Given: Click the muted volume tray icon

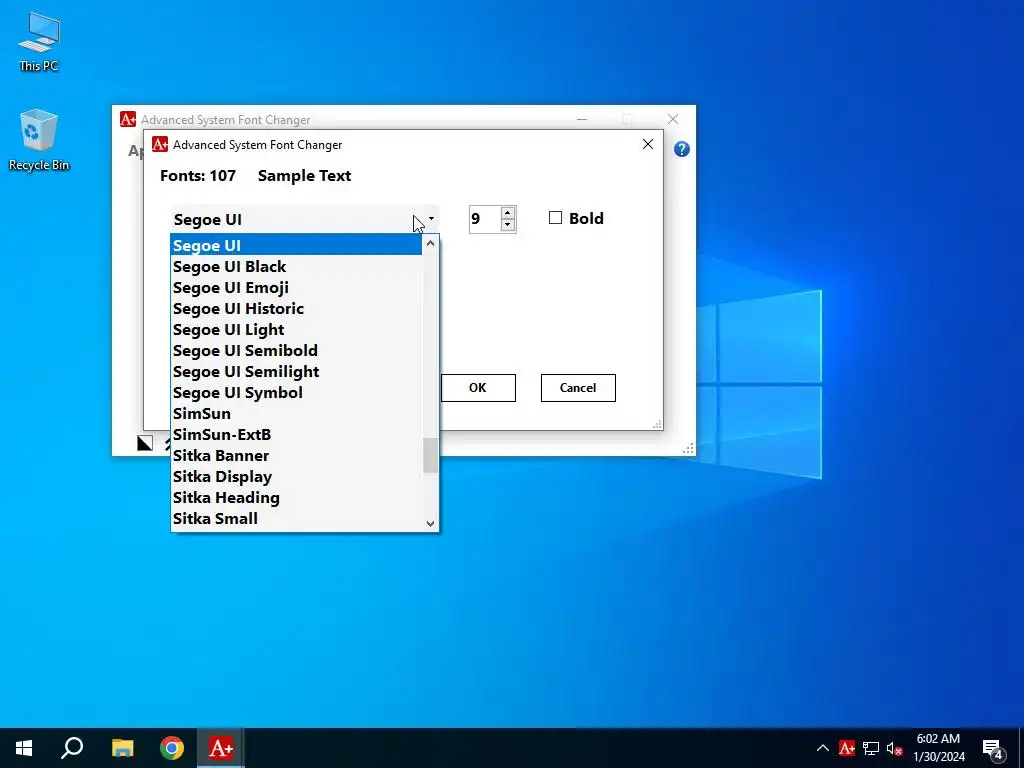Looking at the screenshot, I should [x=894, y=748].
